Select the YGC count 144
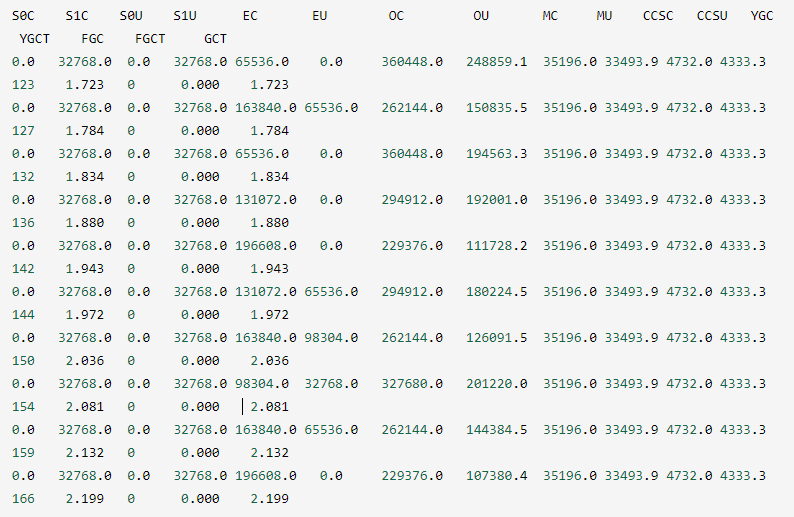Screen dimensions: 794x517 [23, 315]
